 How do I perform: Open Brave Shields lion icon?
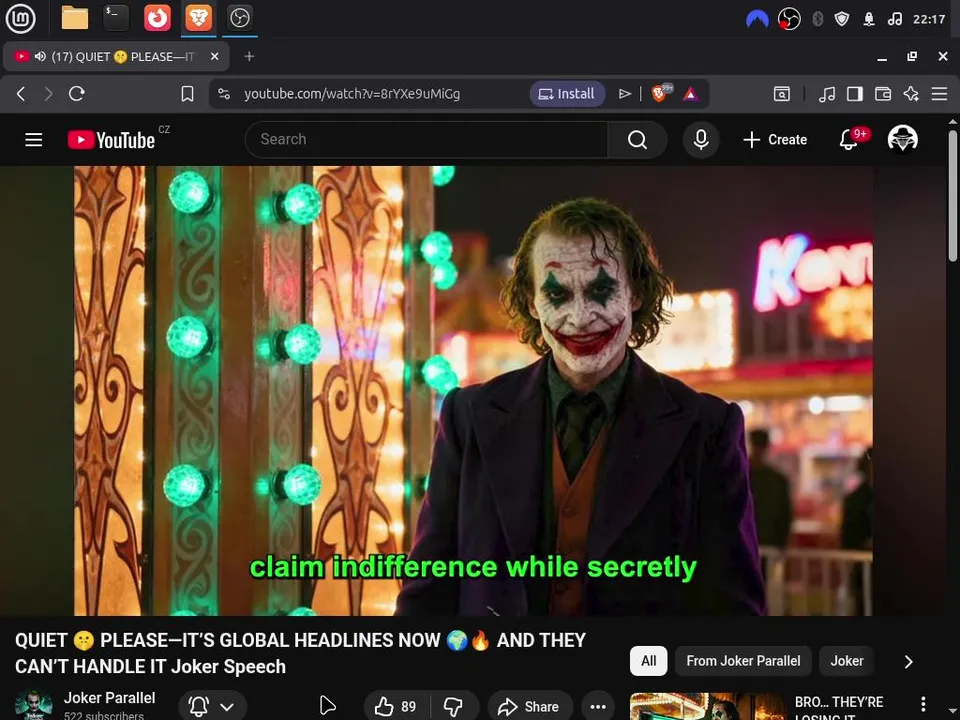point(660,93)
